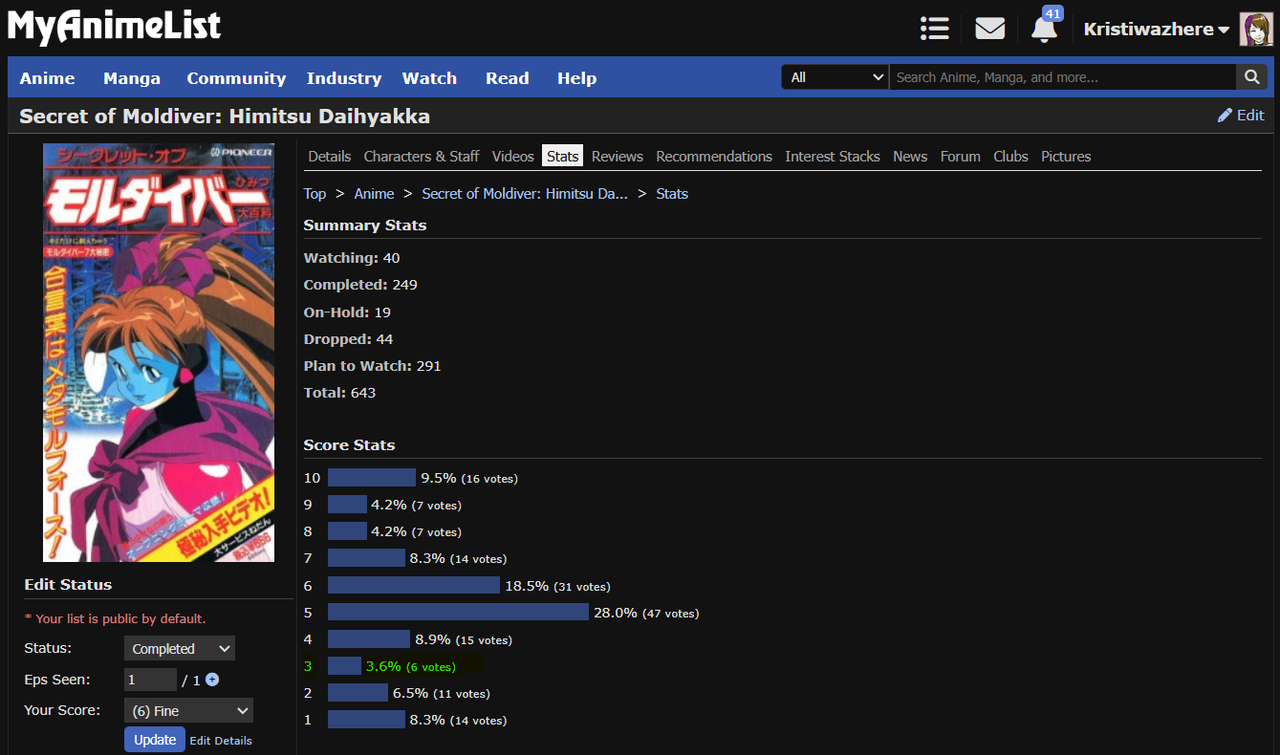Click the Top breadcrumb link
The height and width of the screenshot is (755, 1280).
coord(315,194)
